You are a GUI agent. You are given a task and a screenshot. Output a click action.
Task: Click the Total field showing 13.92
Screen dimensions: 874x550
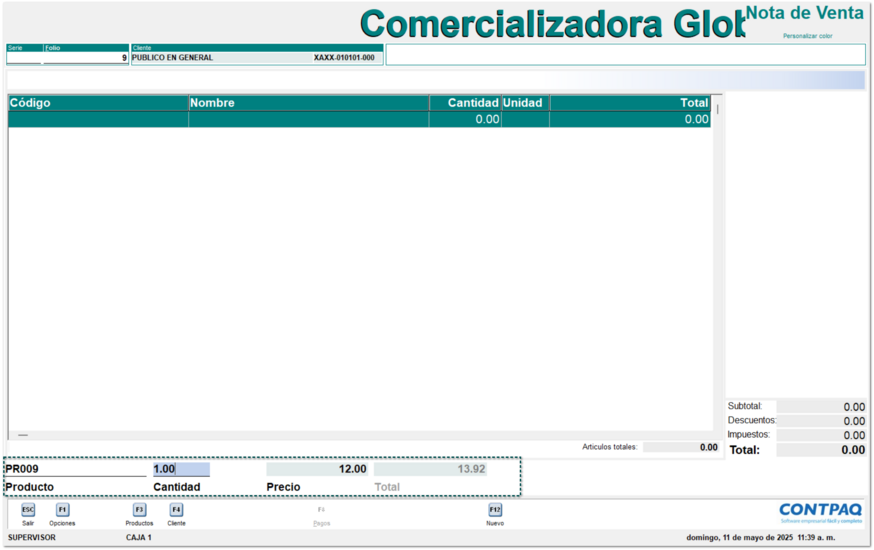coord(430,469)
